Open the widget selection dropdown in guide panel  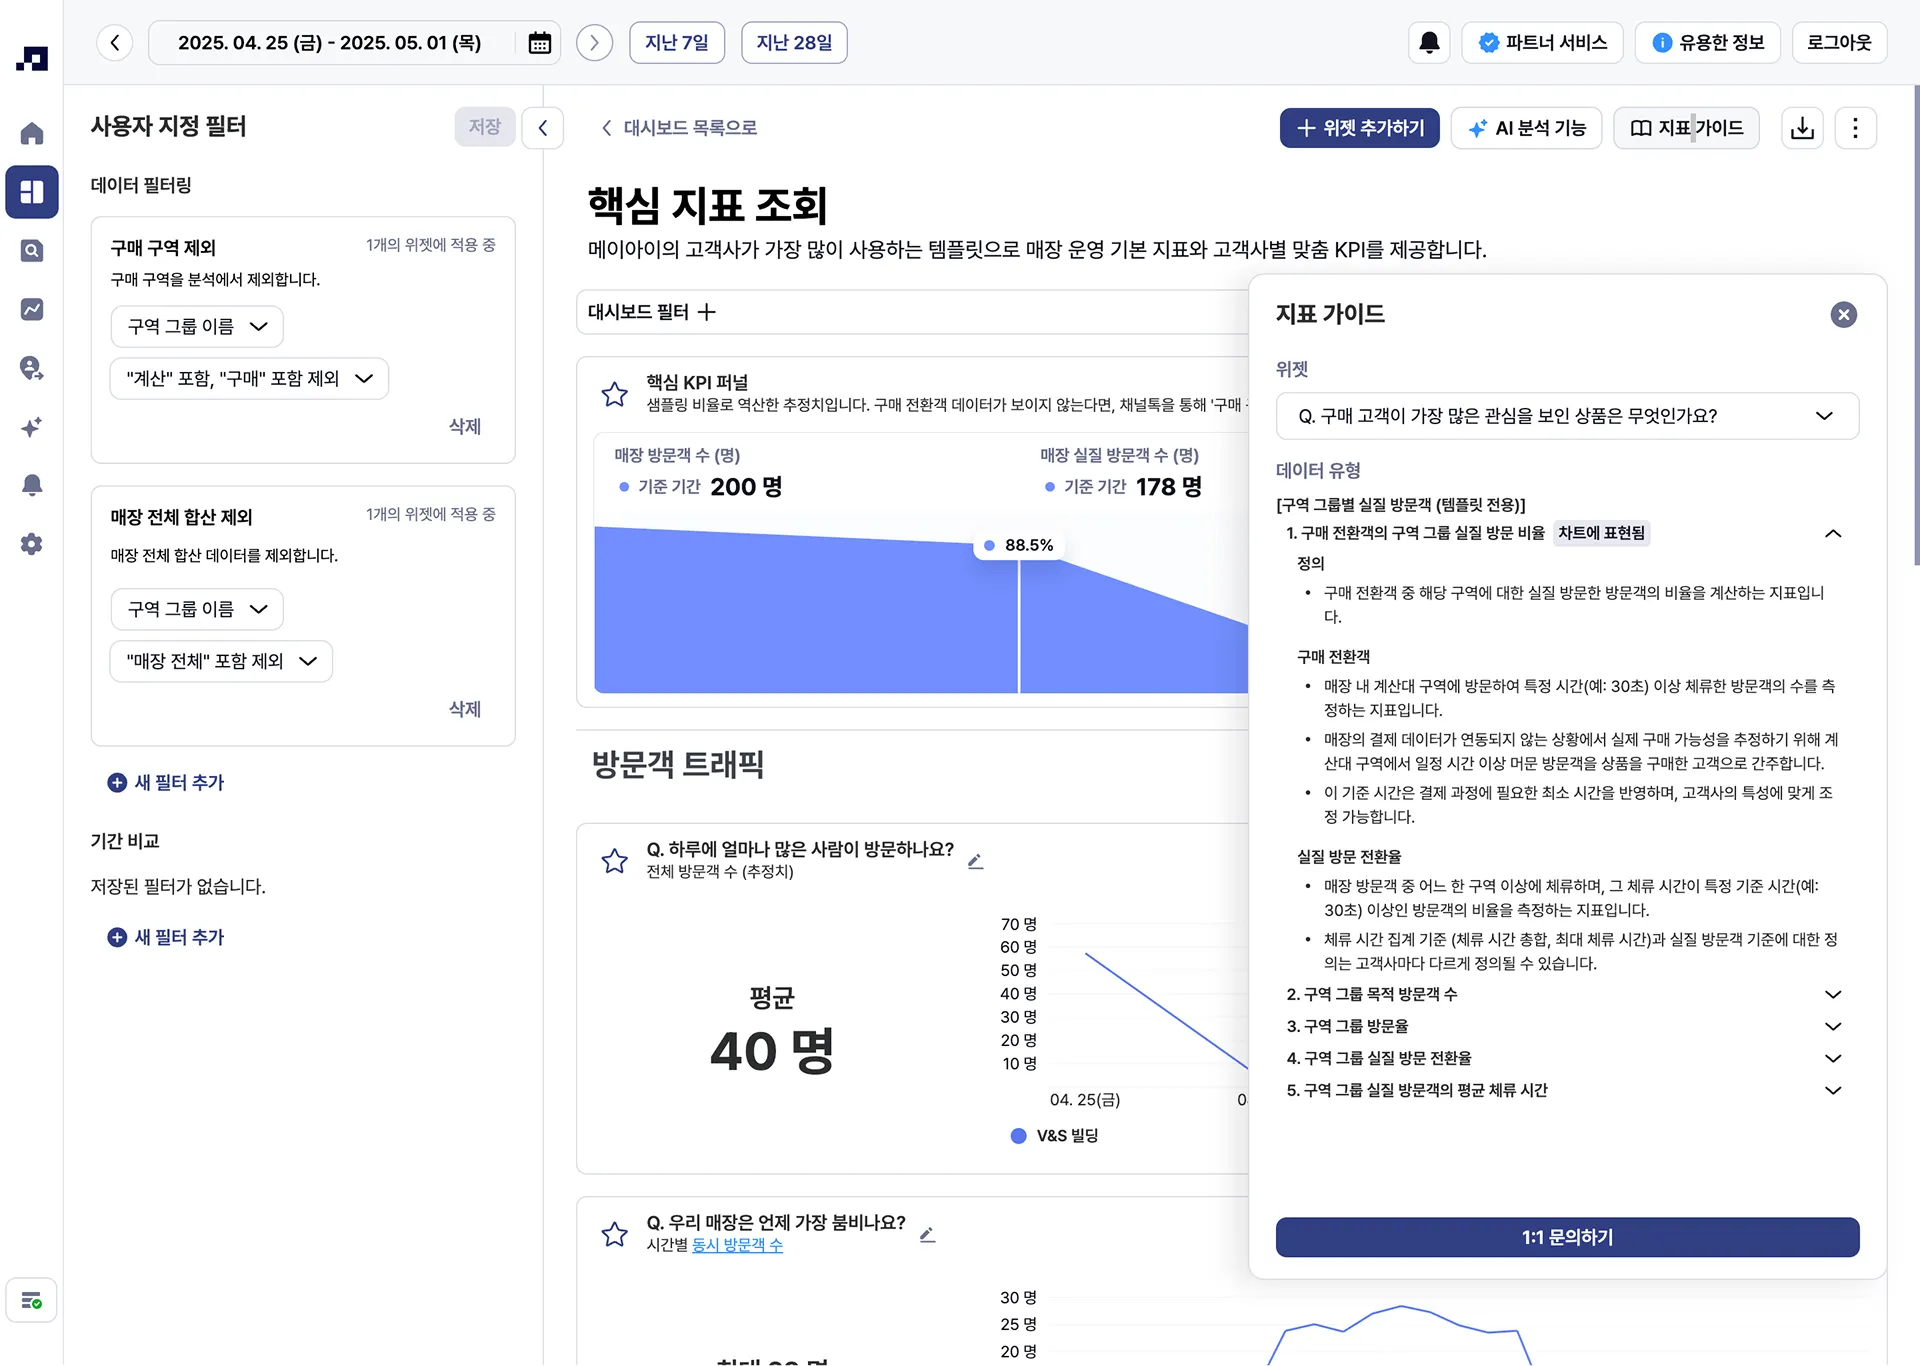(1567, 416)
